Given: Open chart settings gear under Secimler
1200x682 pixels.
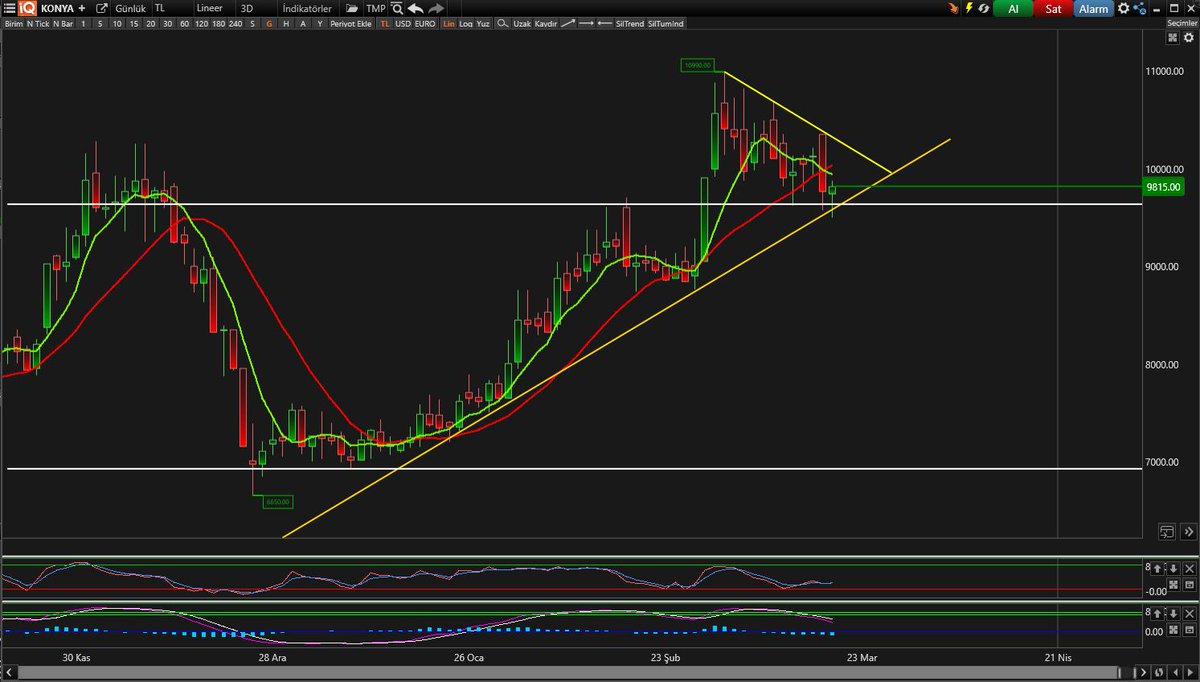Looking at the screenshot, I should (1189, 38).
